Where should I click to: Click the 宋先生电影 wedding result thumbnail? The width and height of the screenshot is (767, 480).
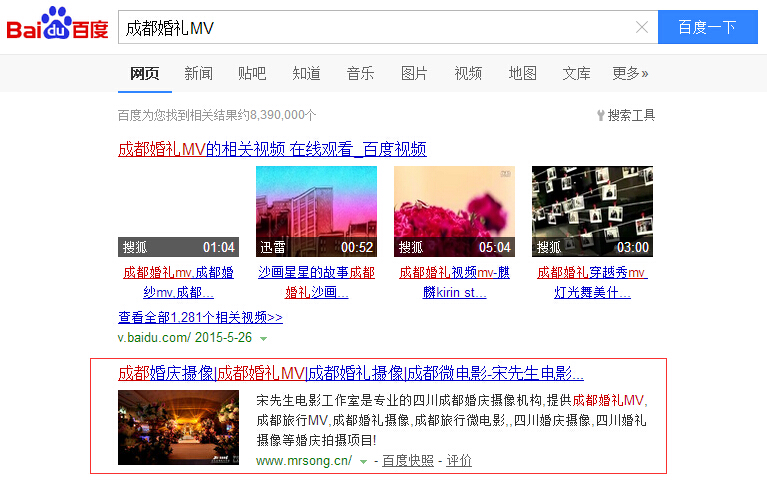coord(178,427)
